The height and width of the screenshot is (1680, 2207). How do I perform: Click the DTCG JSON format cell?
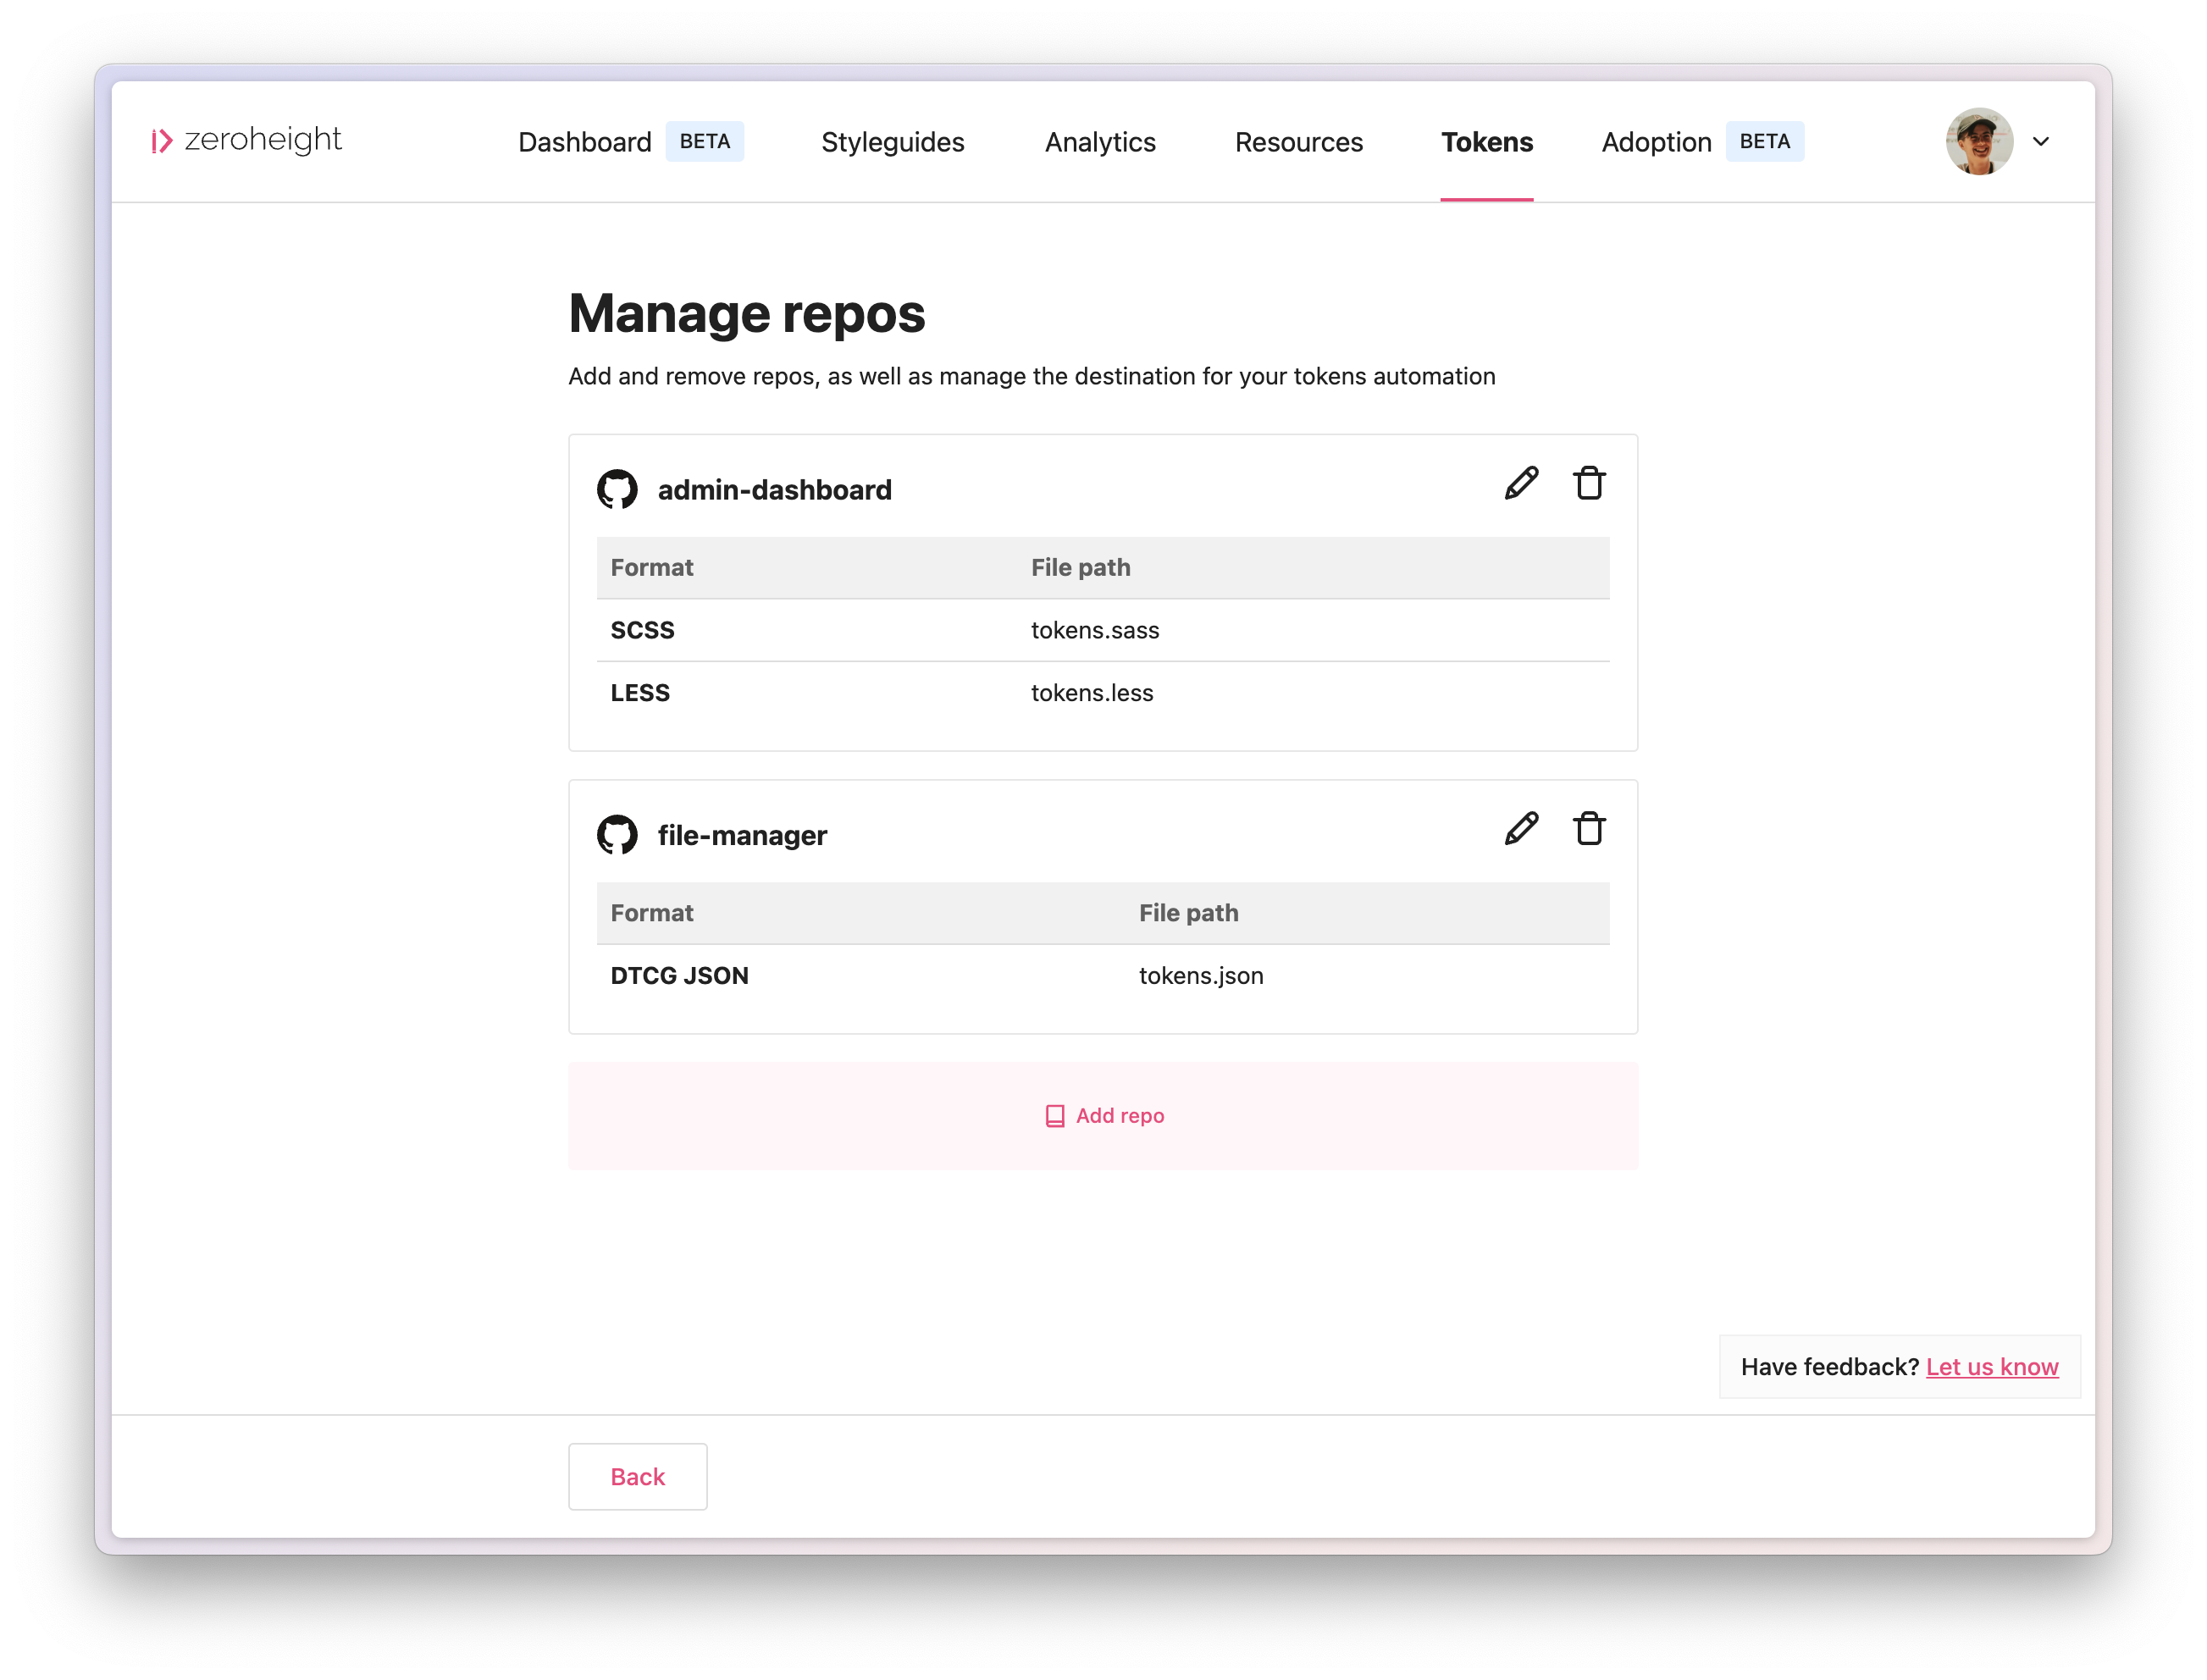click(679, 976)
